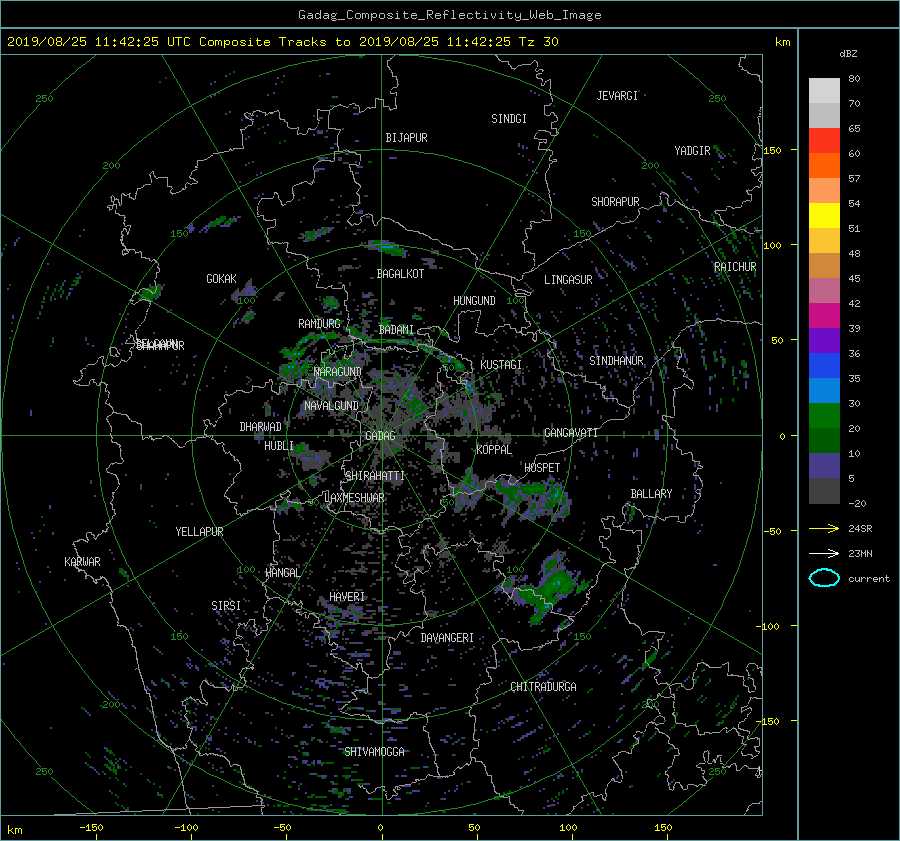Click the JEVARGI city label
Viewport: 900px width, 841px height.
(x=617, y=96)
